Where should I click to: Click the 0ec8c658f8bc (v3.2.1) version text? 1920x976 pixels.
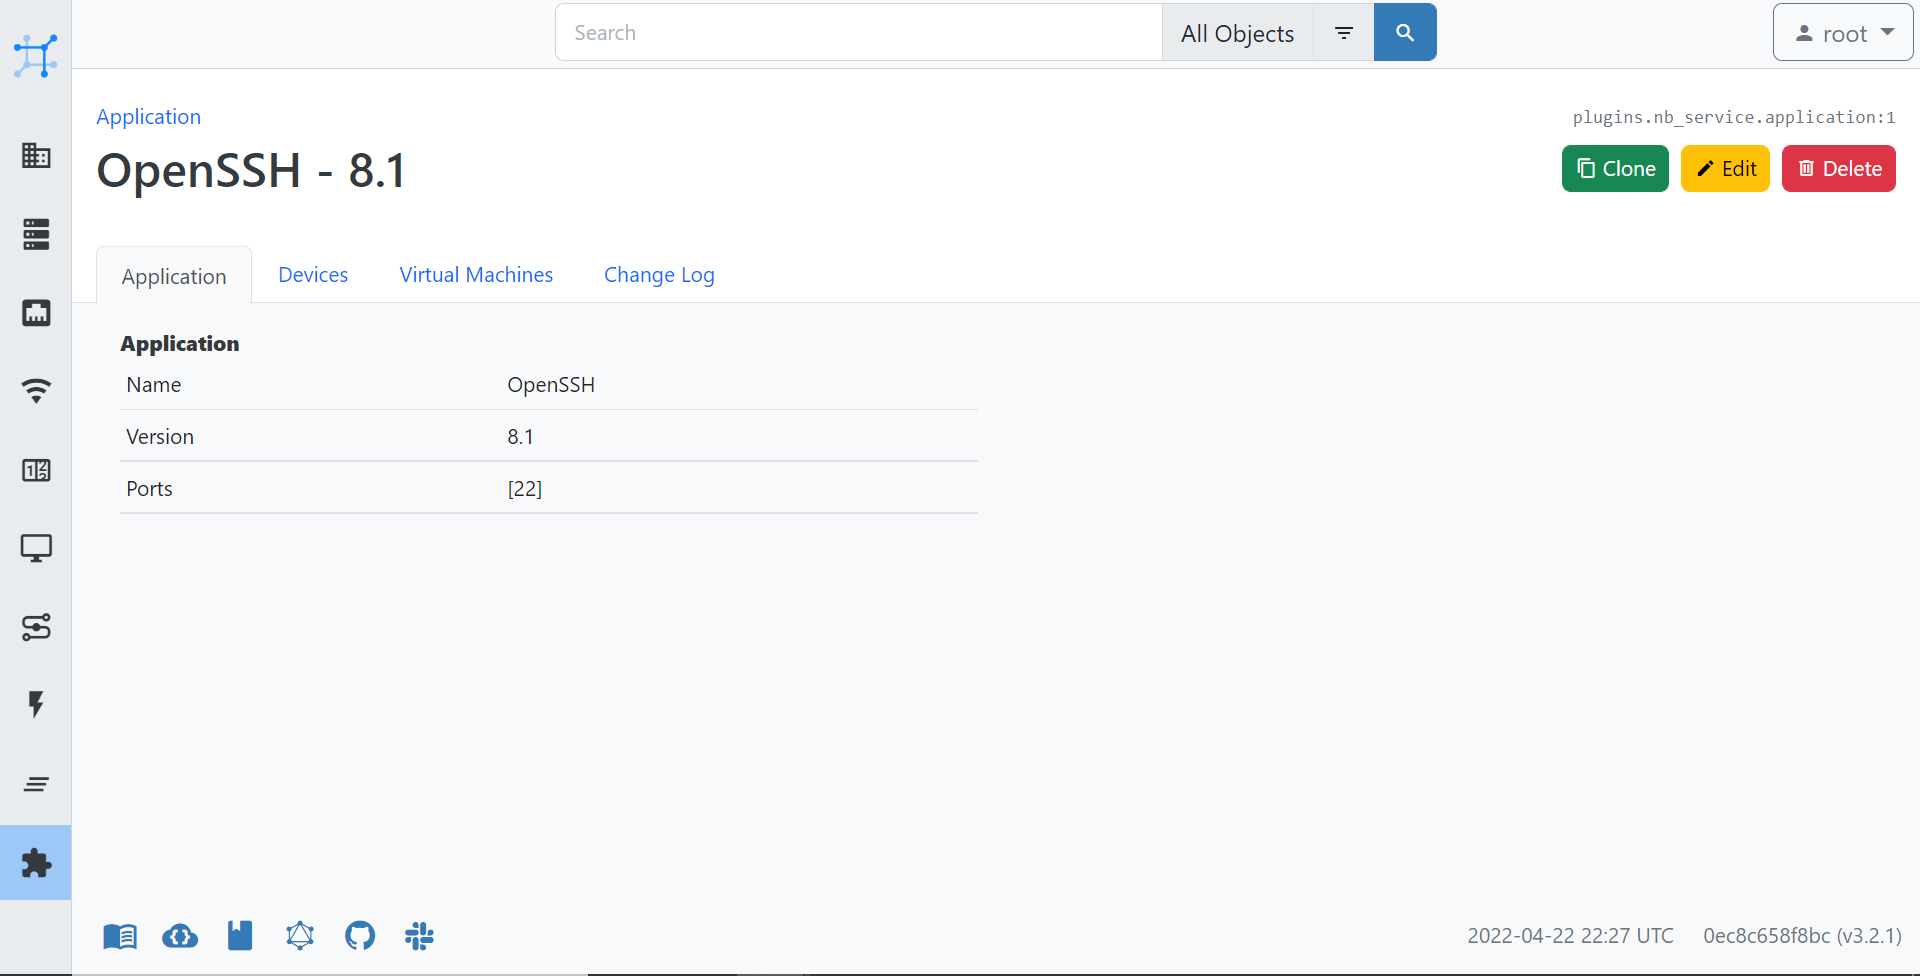click(x=1802, y=936)
